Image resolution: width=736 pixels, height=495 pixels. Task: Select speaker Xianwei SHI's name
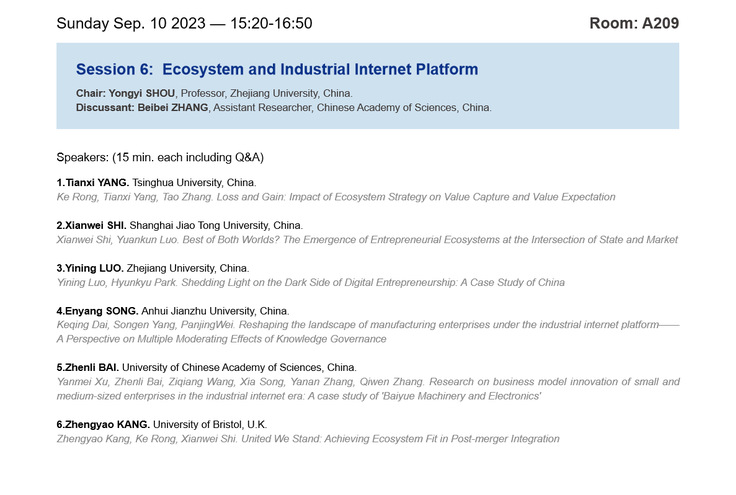[x=97, y=226]
